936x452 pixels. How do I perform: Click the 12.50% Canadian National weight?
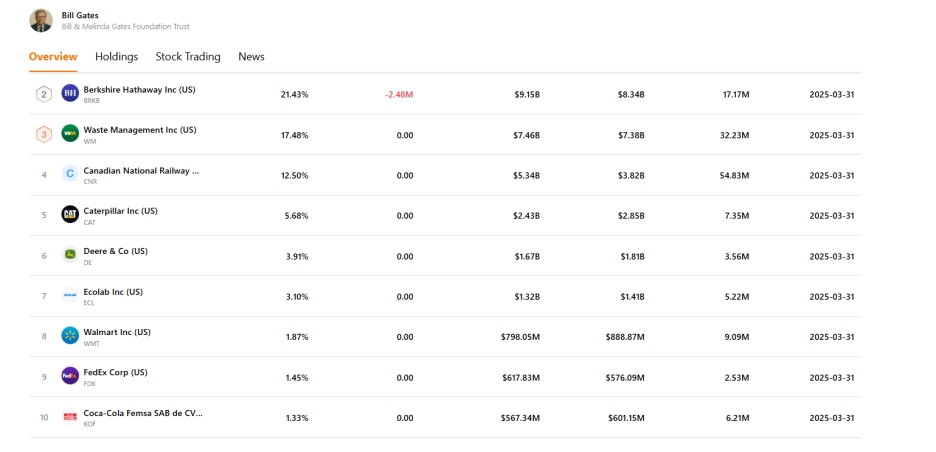294,176
